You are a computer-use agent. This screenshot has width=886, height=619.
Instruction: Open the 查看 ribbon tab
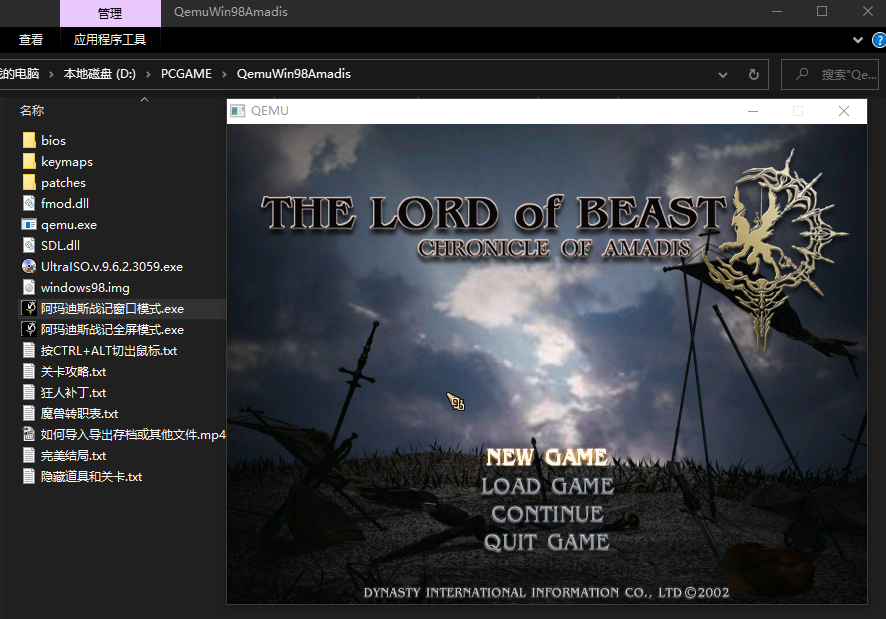tap(31, 40)
